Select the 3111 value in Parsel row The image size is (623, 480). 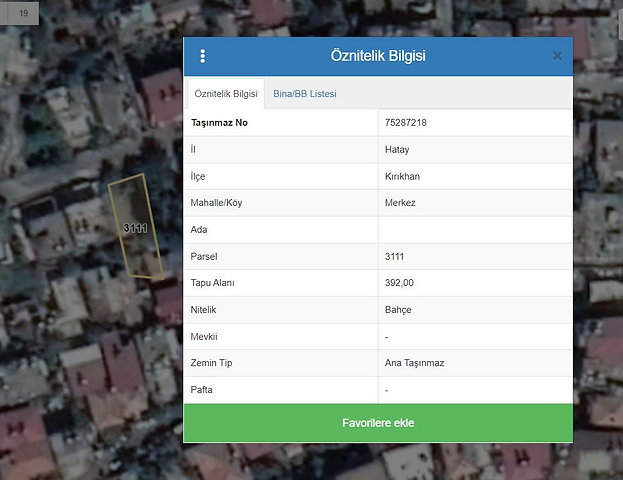coord(395,257)
